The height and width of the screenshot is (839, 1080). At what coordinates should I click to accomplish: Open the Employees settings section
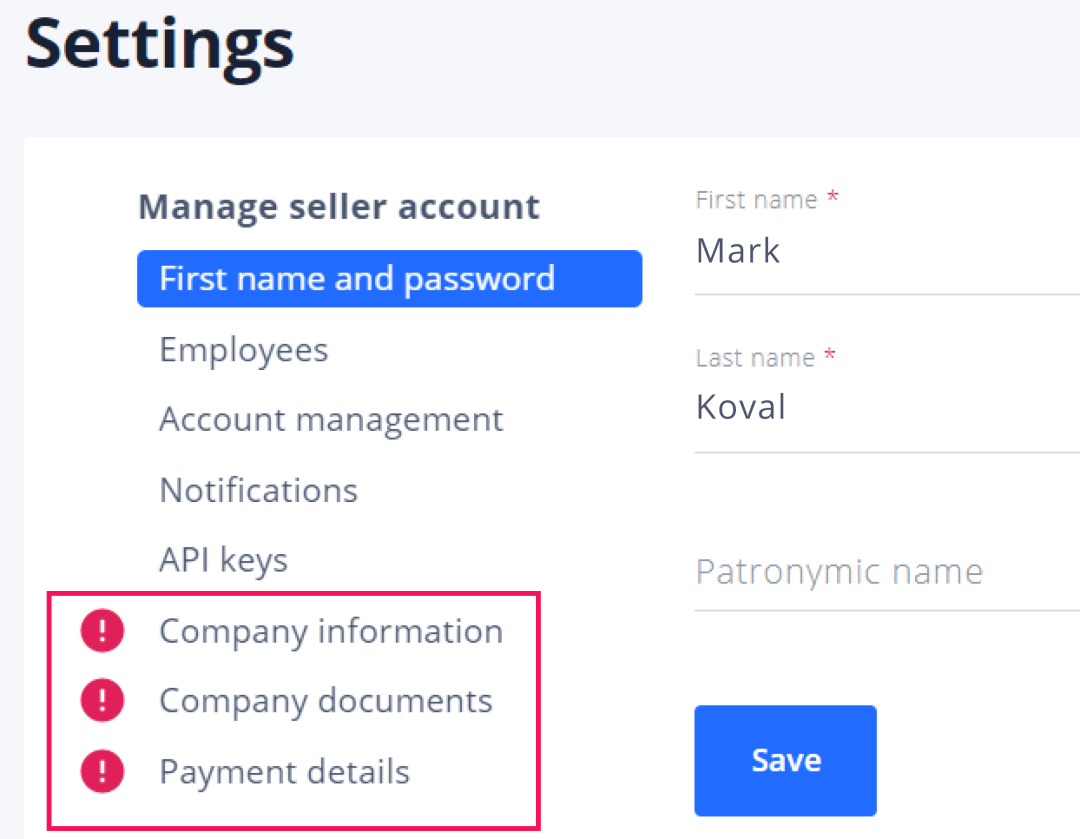244,350
